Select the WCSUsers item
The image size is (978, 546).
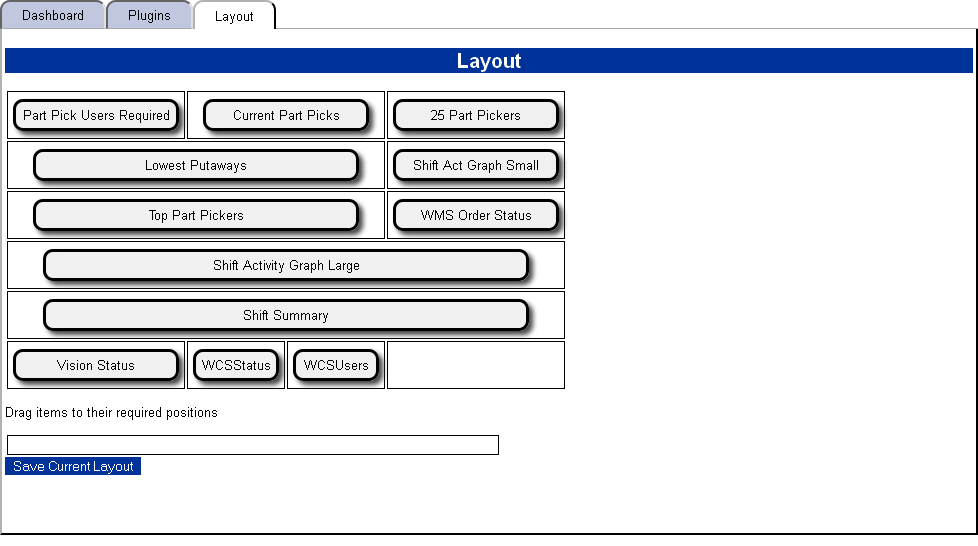click(336, 365)
